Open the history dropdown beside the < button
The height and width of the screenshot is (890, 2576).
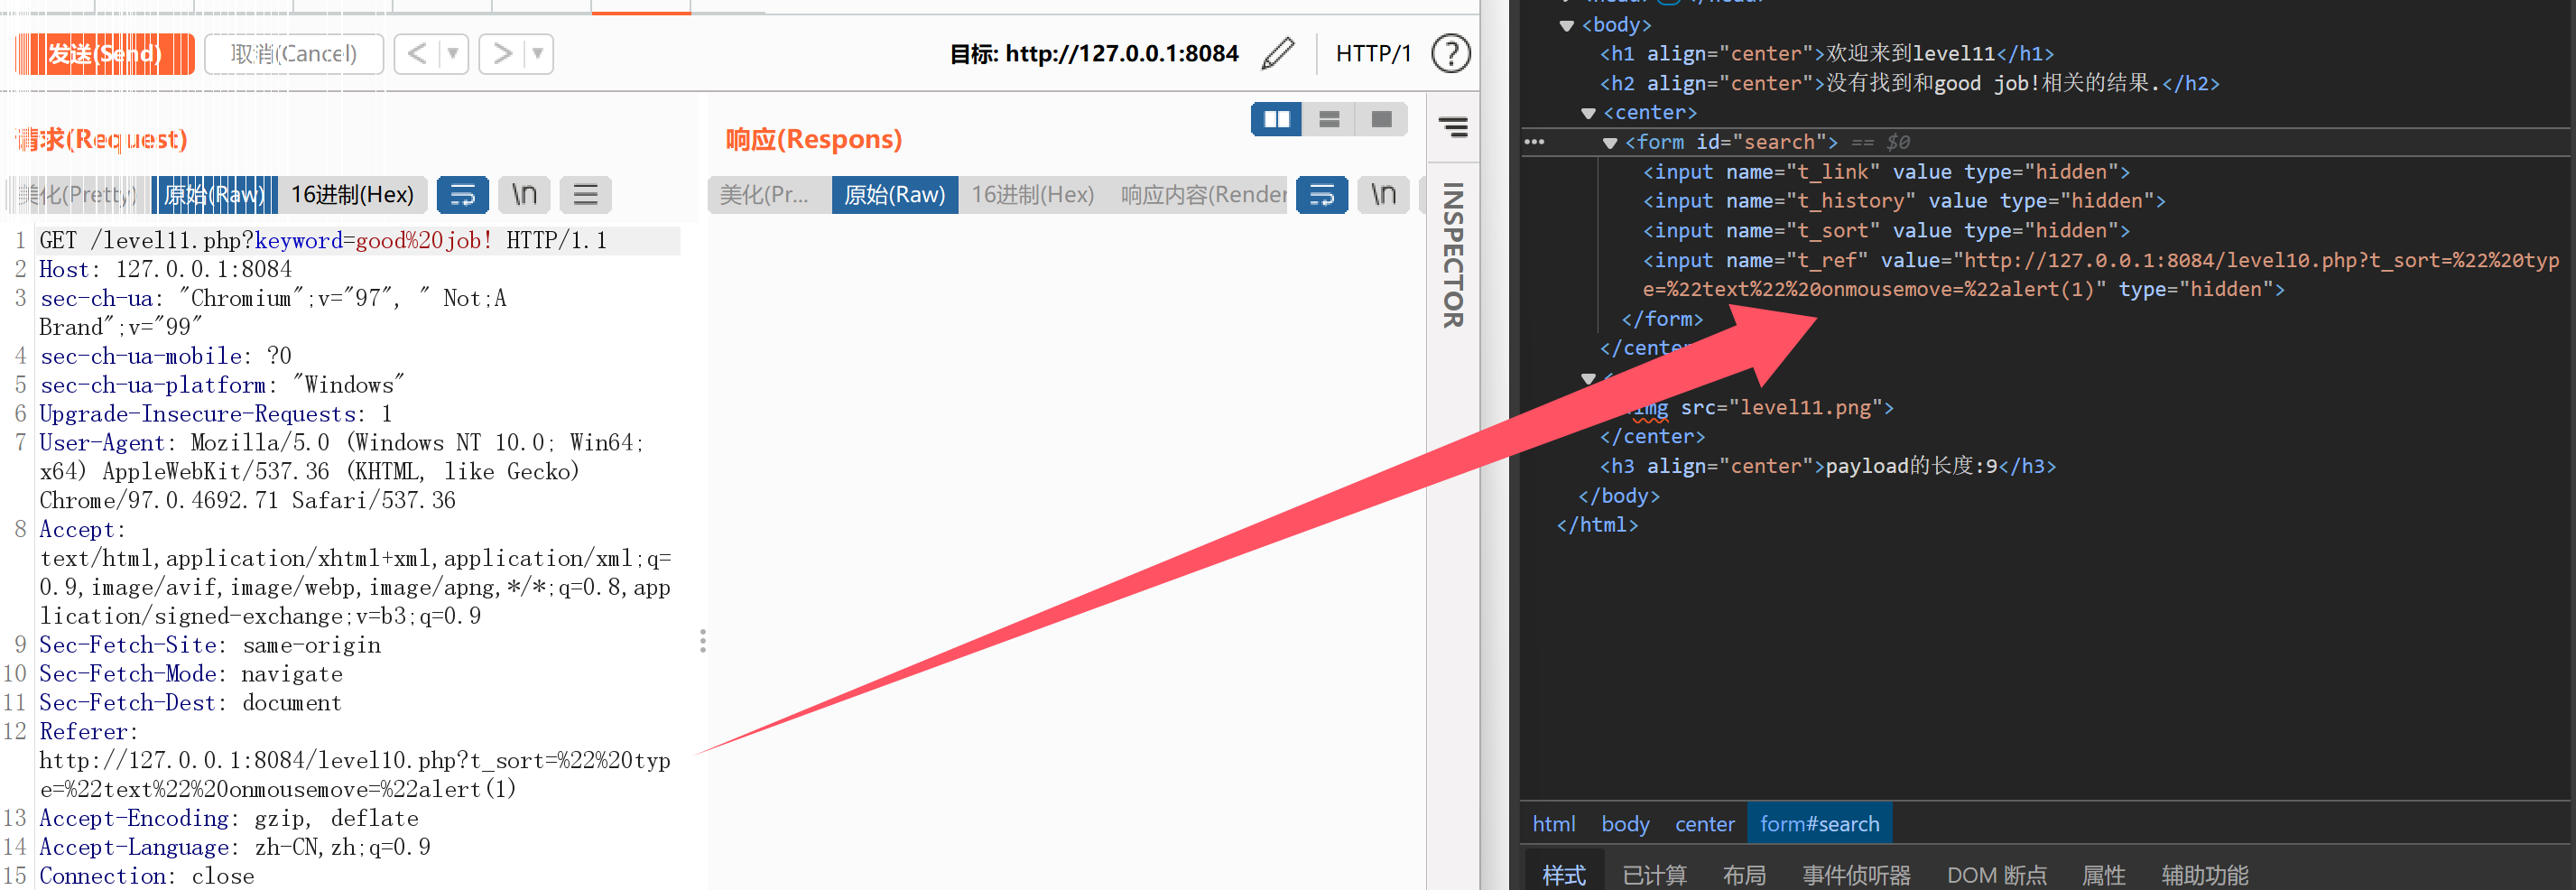[x=453, y=53]
